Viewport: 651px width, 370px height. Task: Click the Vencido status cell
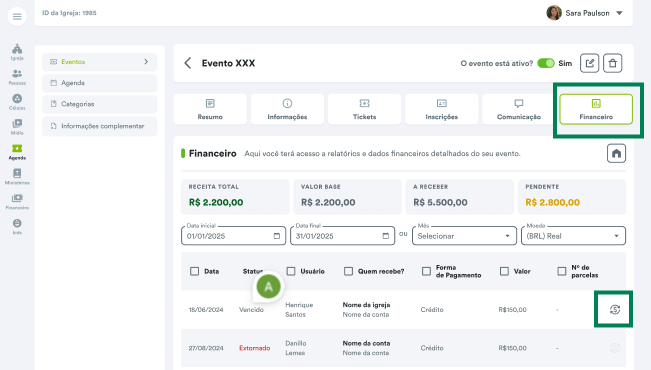pyautogui.click(x=251, y=310)
